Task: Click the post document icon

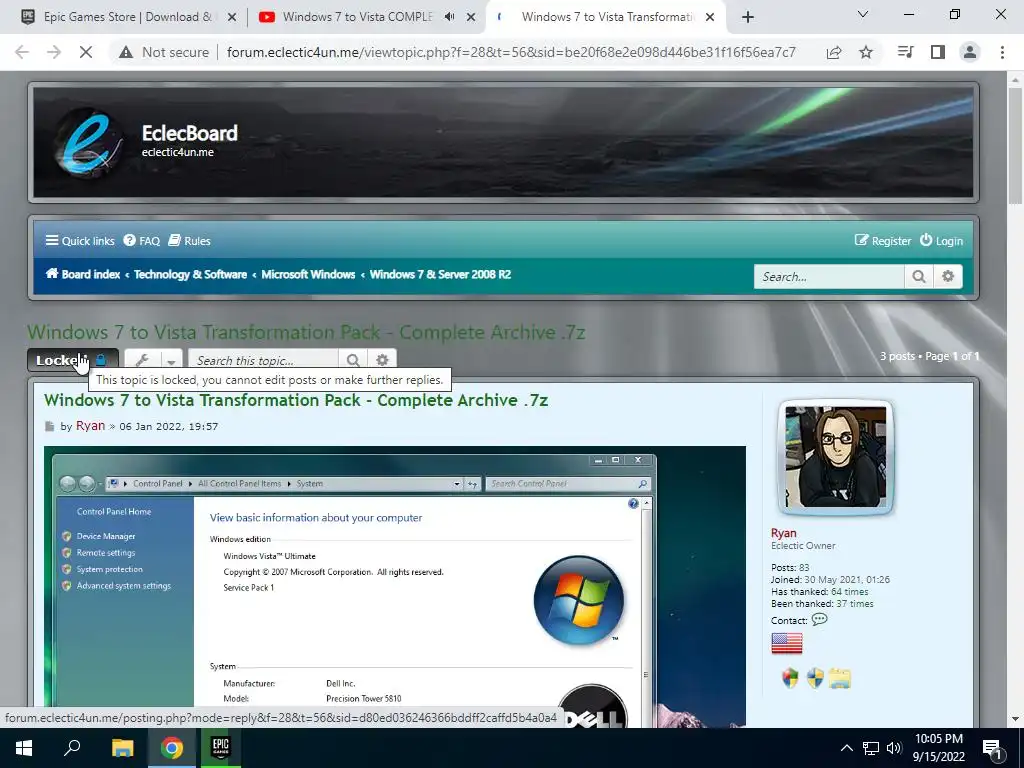Action: click(x=50, y=426)
